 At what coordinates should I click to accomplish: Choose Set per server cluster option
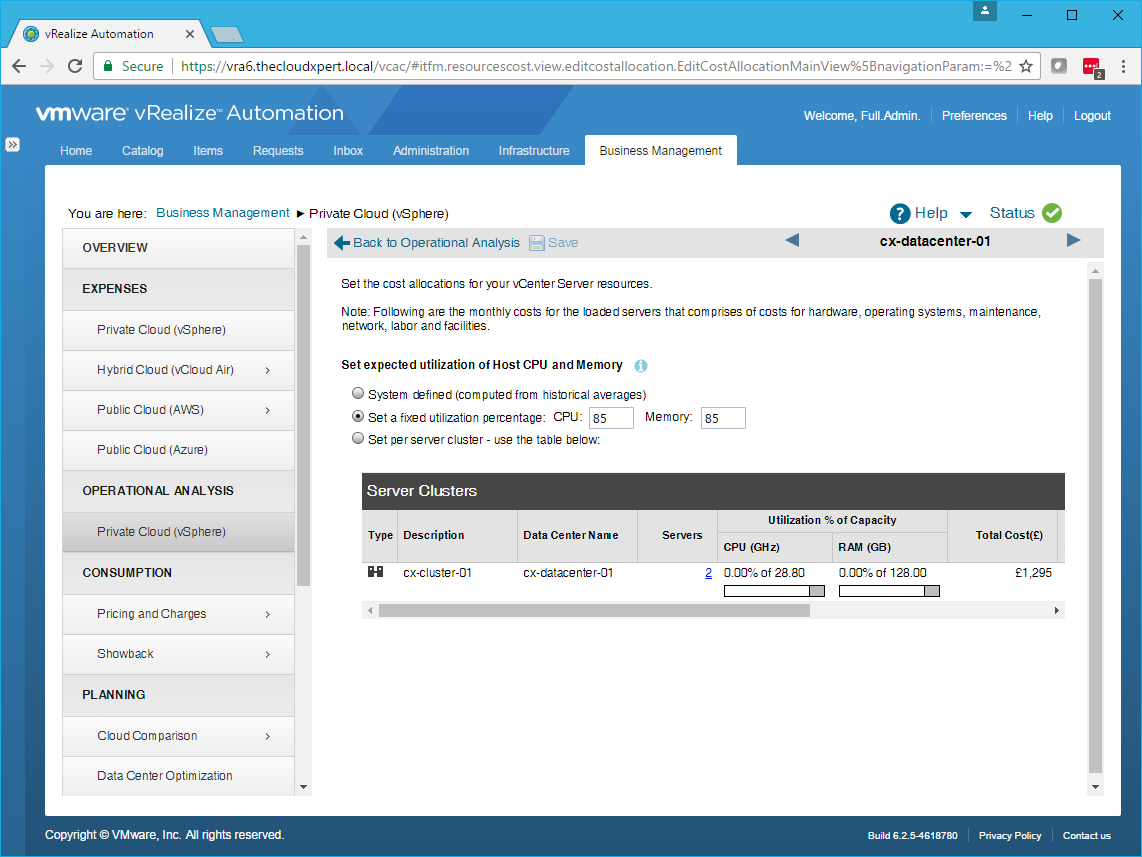[x=358, y=439]
